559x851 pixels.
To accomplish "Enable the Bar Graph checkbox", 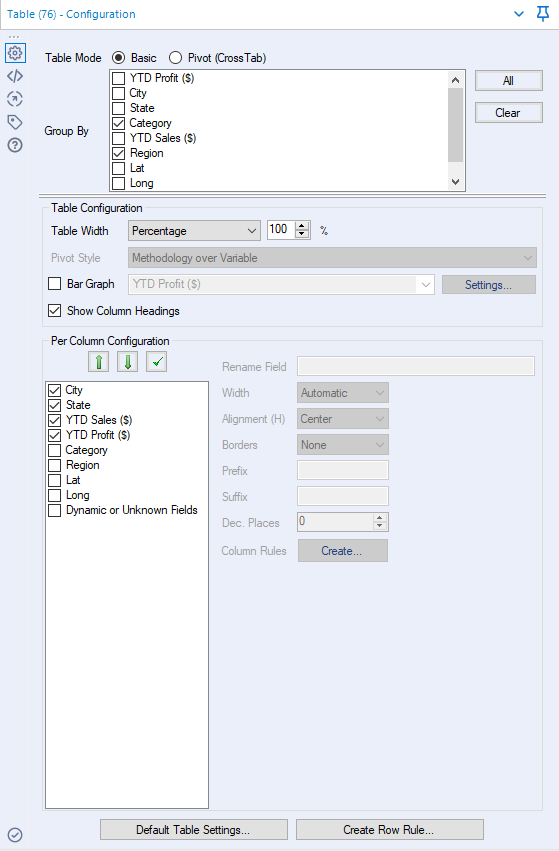I will 55,284.
